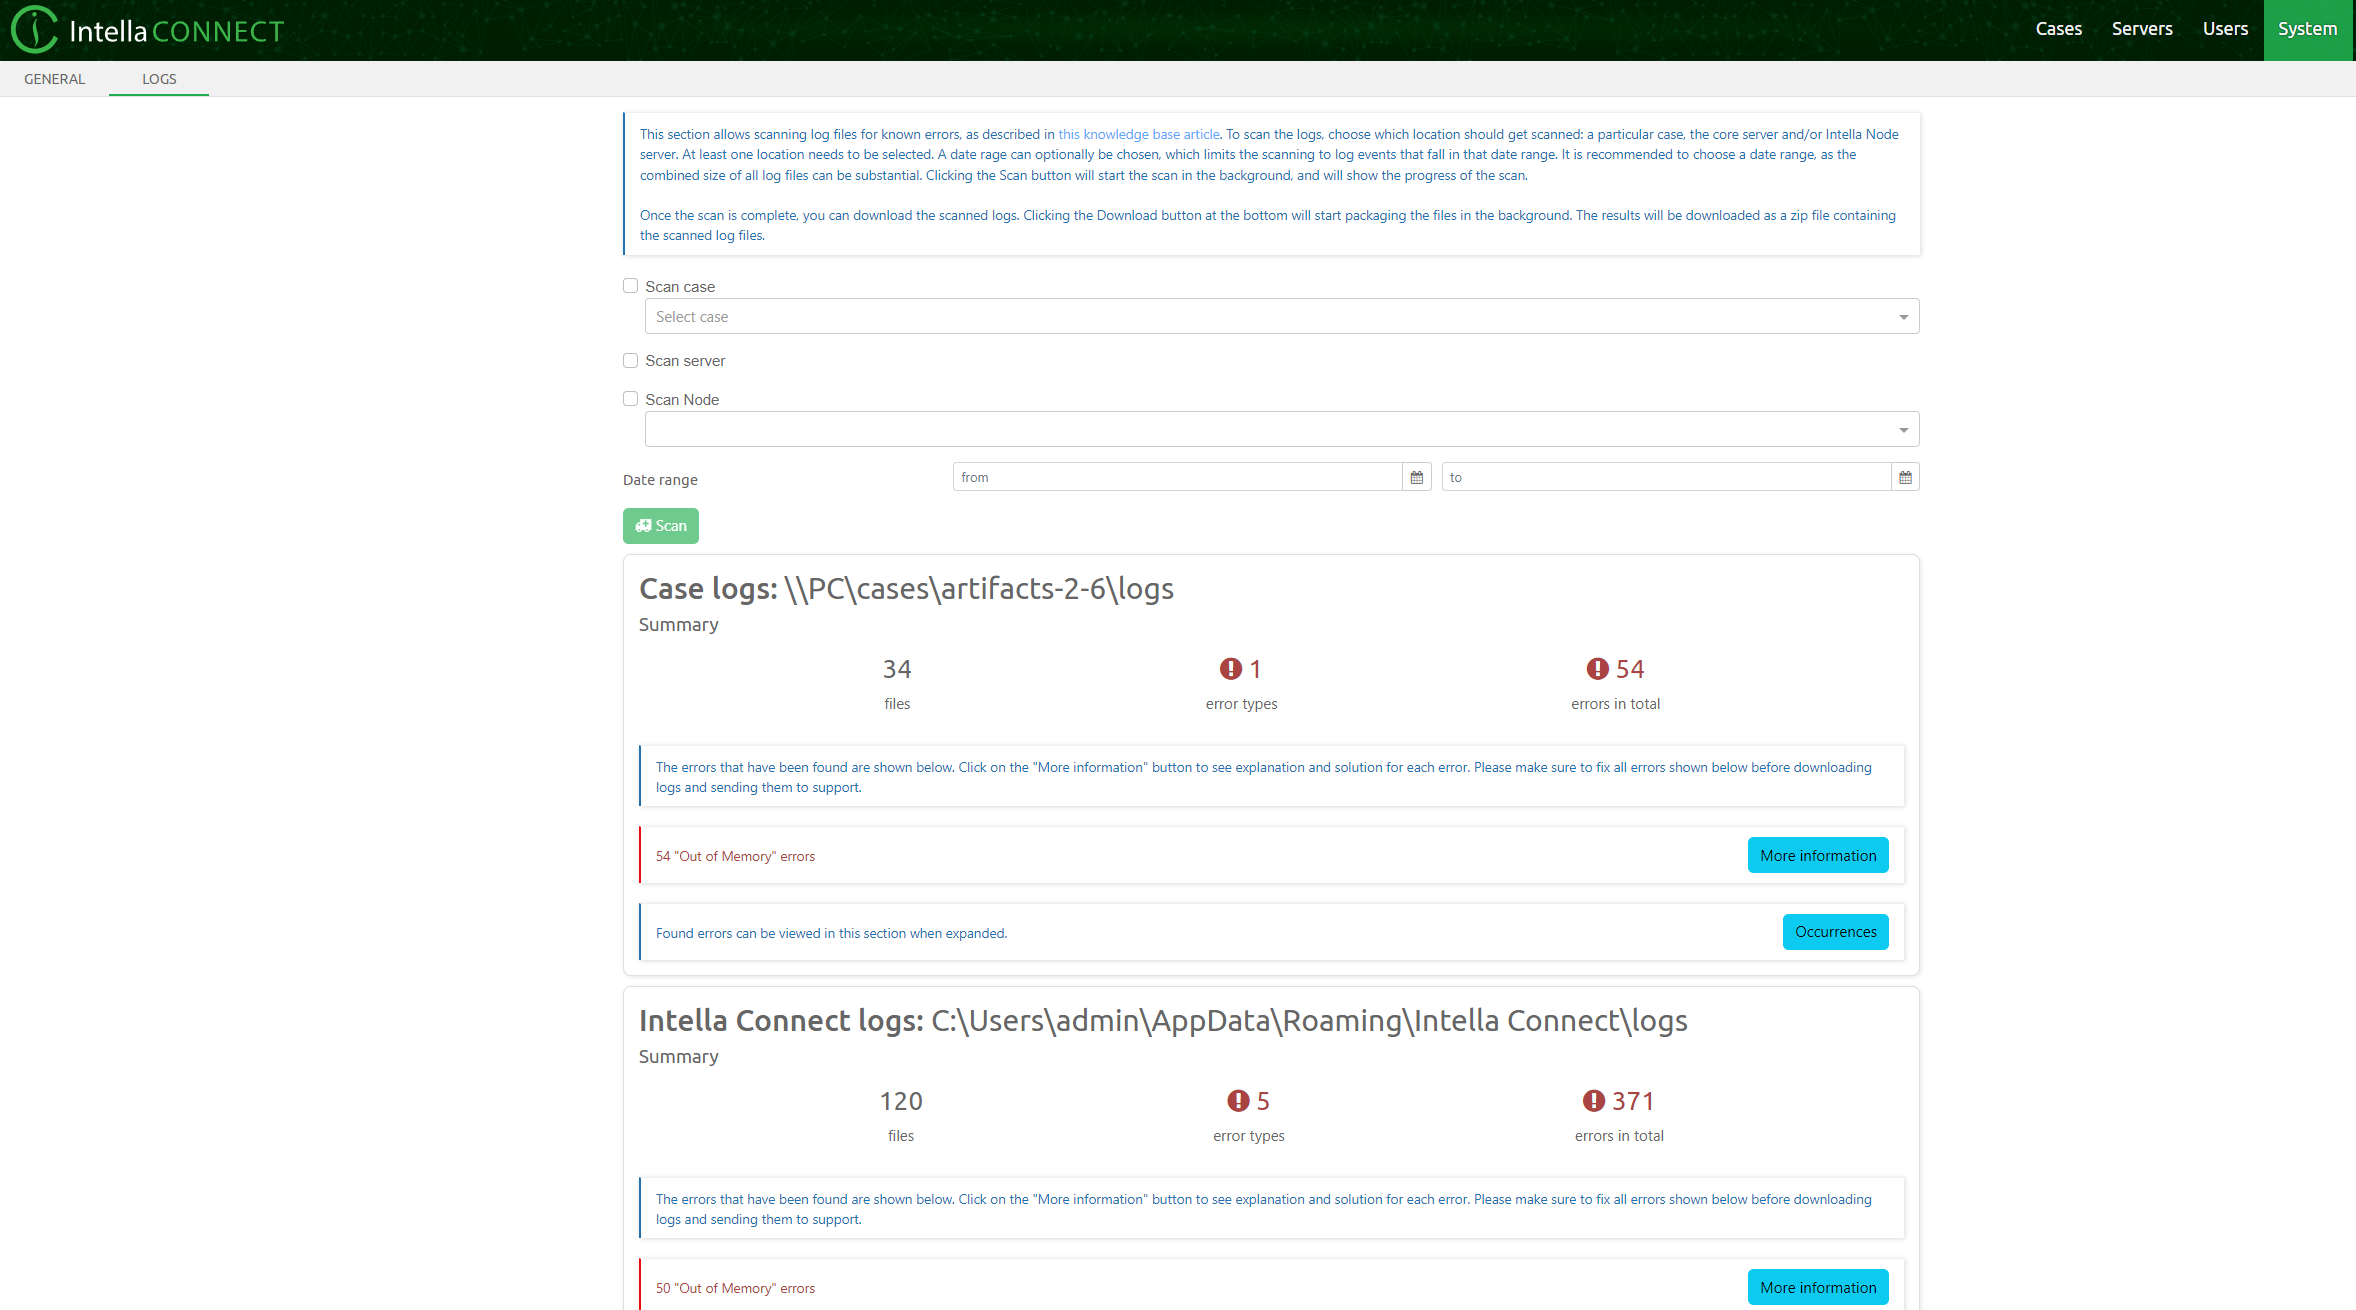Viewport: 2356px width, 1310px height.
Task: Expand the Occurrences section for case logs
Action: tap(1835, 932)
